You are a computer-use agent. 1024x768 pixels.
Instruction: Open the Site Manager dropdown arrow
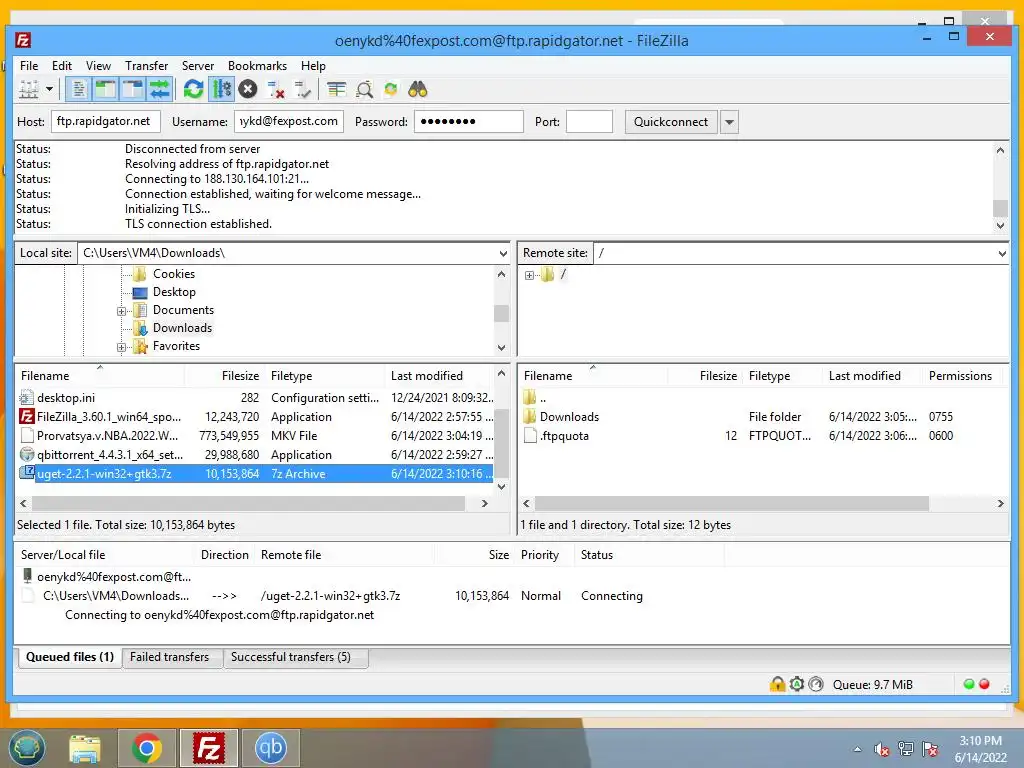coord(49,89)
